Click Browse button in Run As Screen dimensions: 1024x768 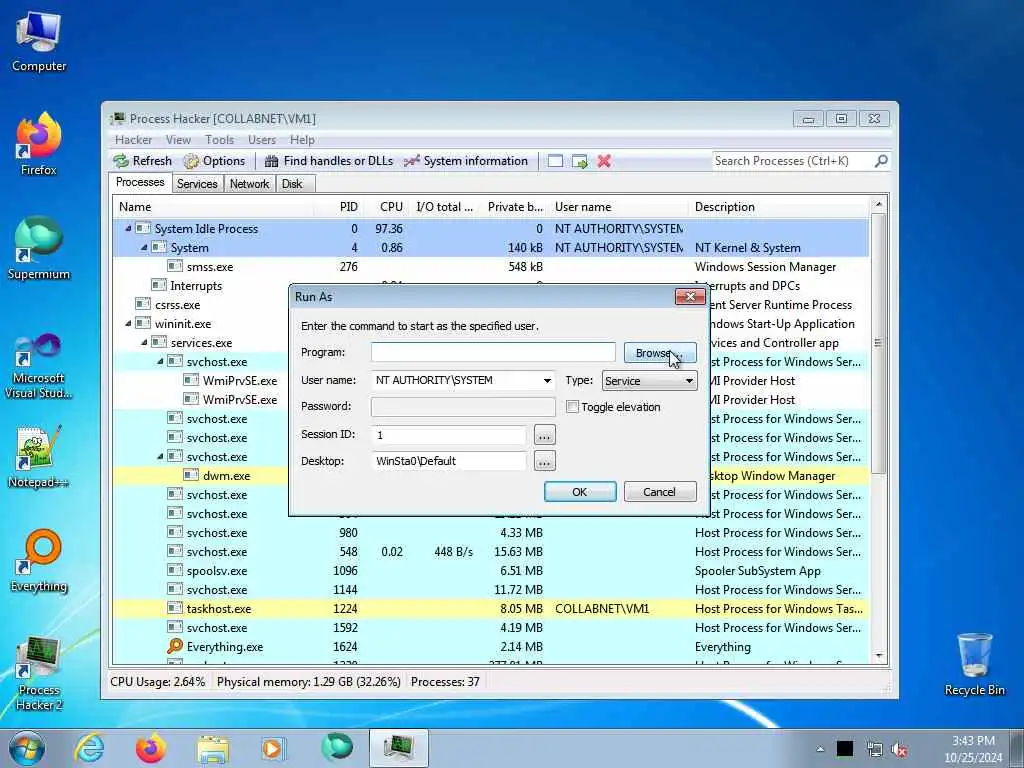pyautogui.click(x=660, y=353)
